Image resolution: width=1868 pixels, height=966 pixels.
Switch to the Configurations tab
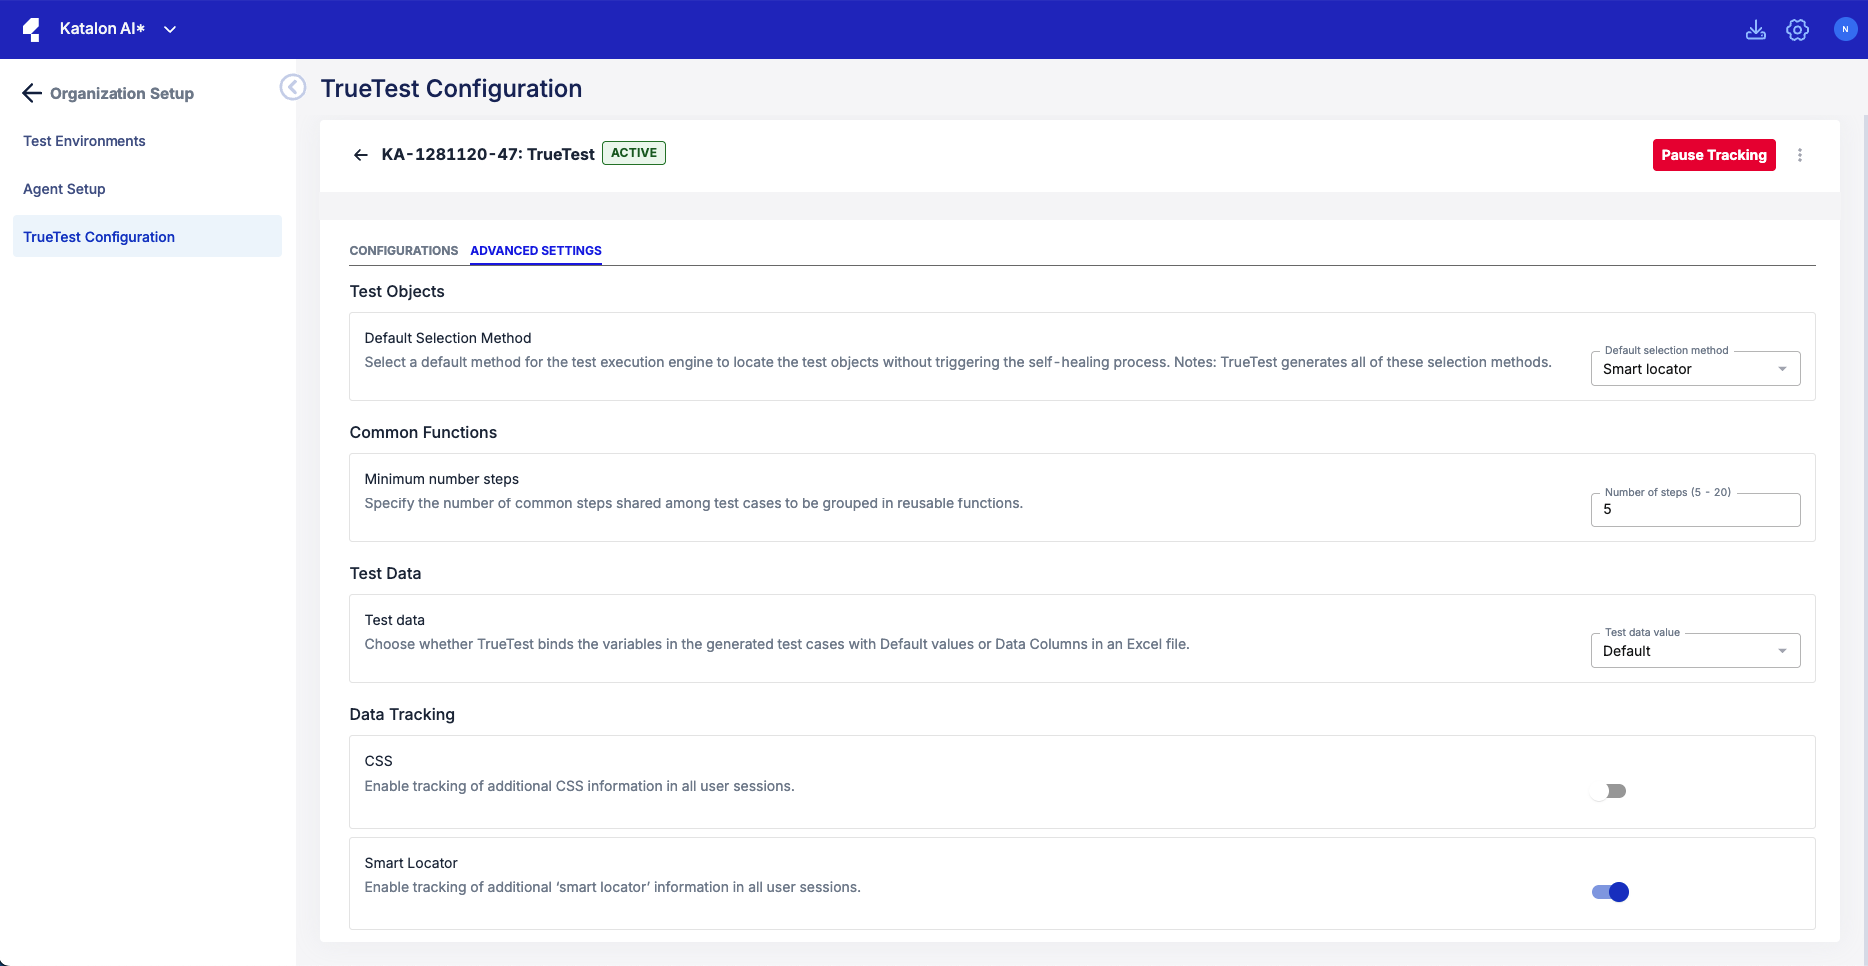click(403, 251)
